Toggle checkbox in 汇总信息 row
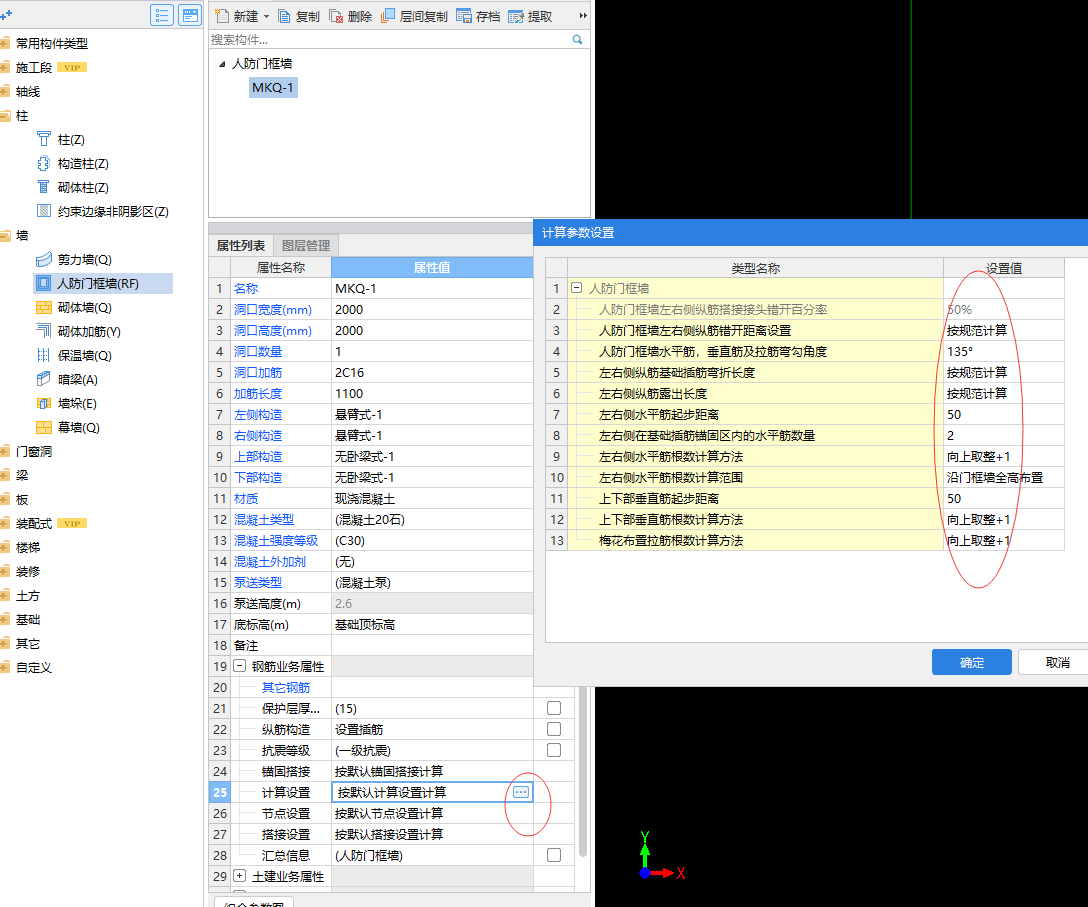This screenshot has height=907, width=1088. point(554,855)
